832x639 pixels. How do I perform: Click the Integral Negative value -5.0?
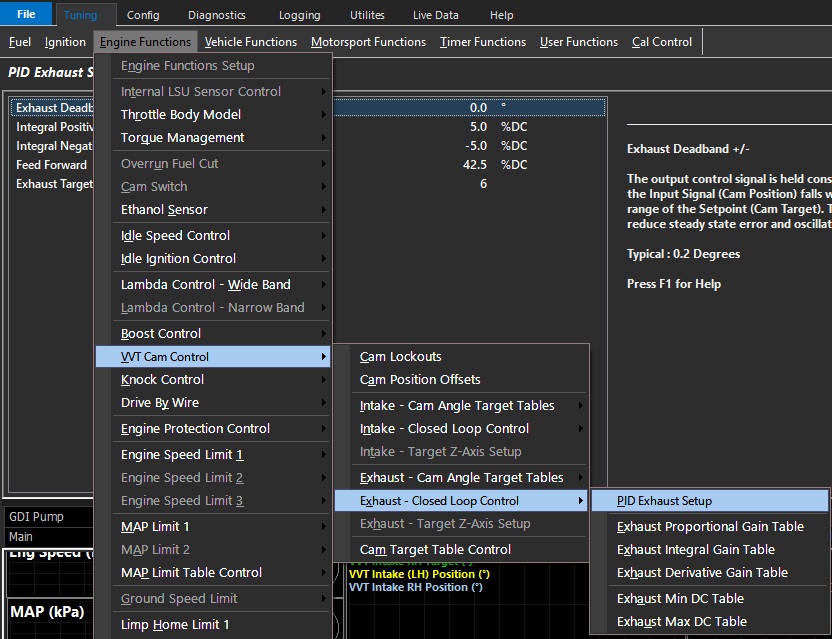(476, 146)
